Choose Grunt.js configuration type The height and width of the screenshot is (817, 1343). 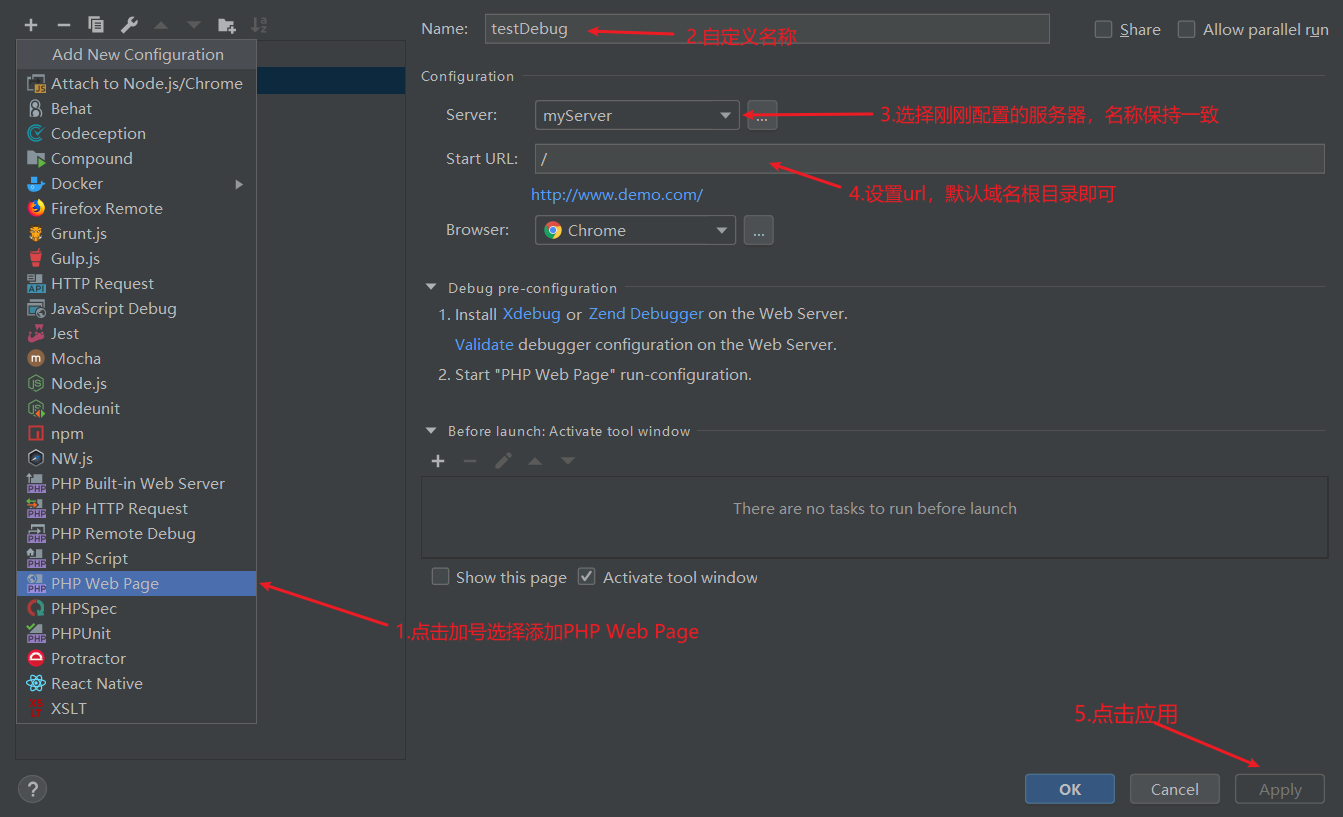pos(136,233)
